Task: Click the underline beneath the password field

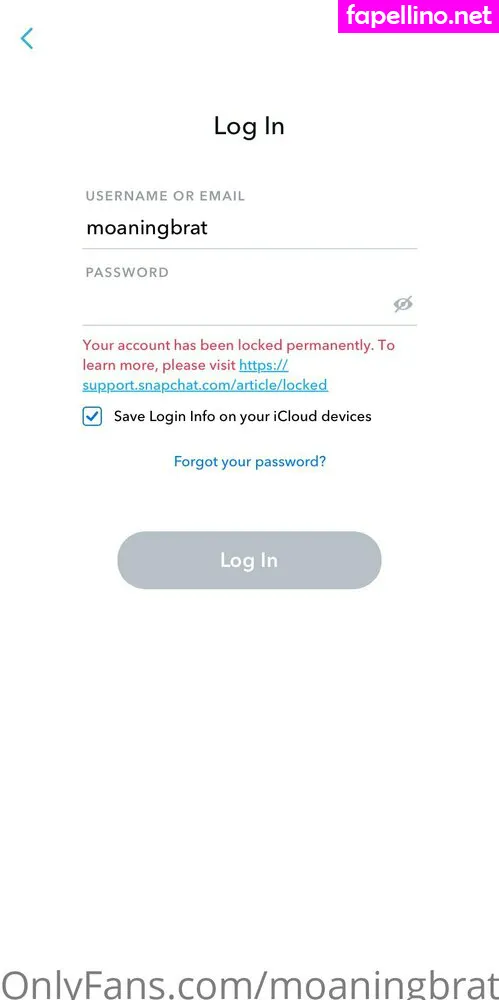Action: (250, 325)
